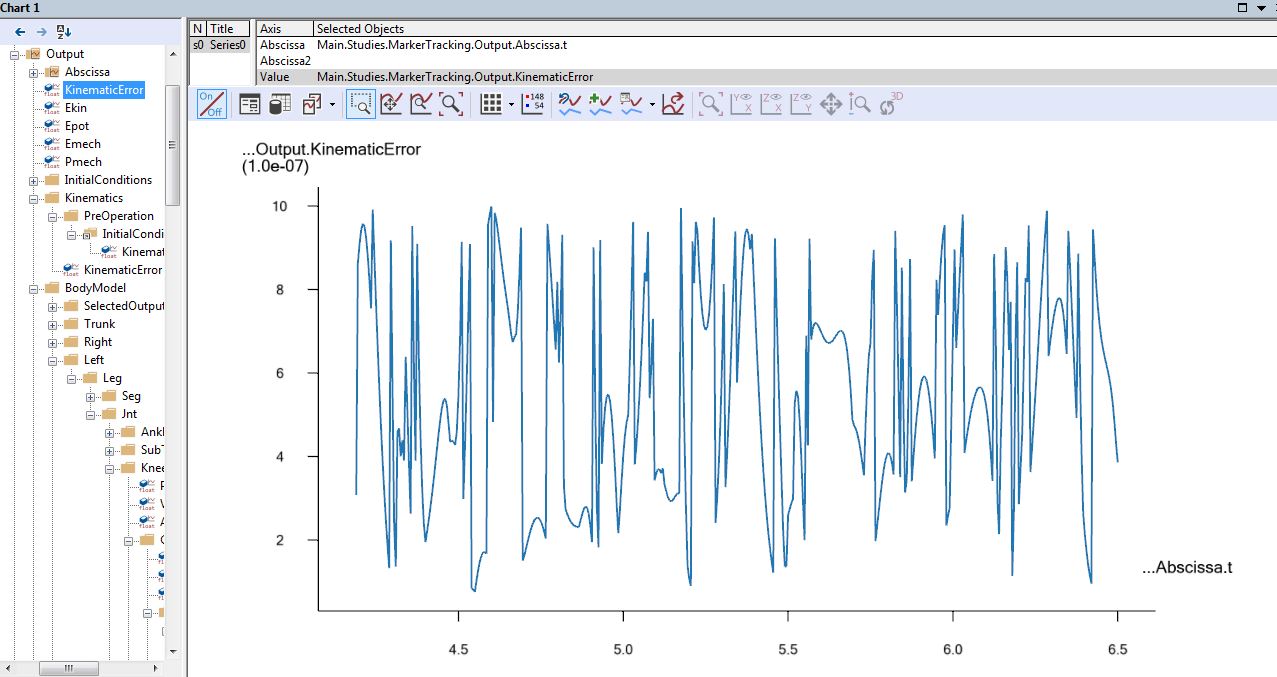The height and width of the screenshot is (677, 1277).
Task: Select the Pmech output variable
Action: point(83,162)
